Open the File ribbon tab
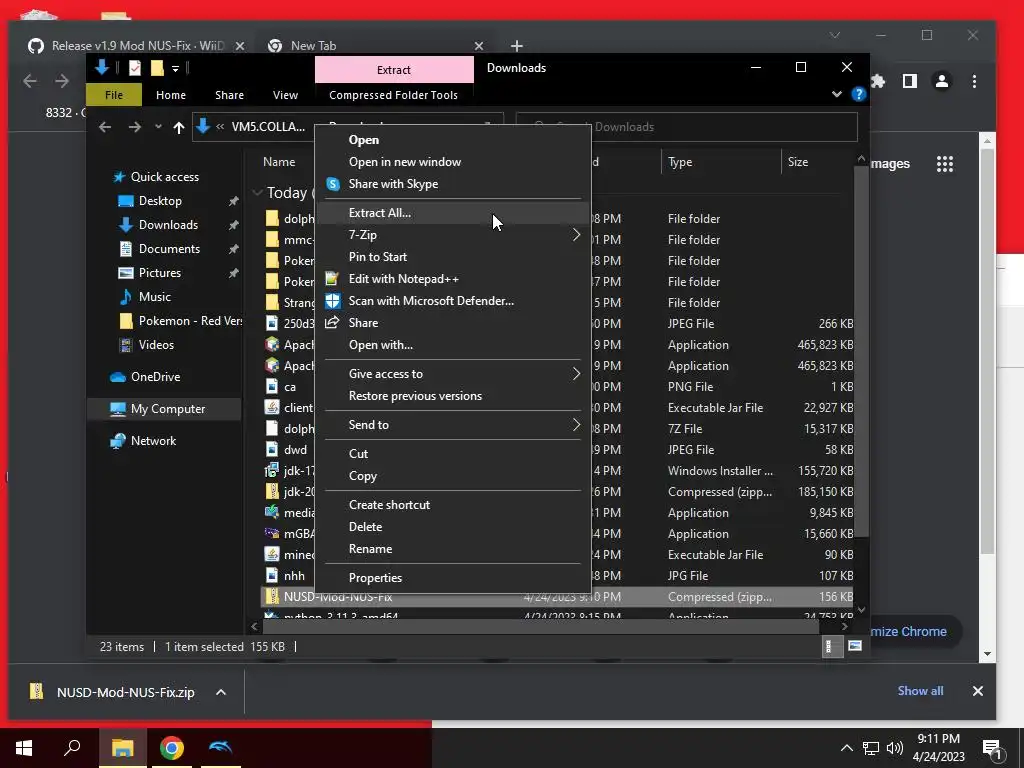Image resolution: width=1024 pixels, height=768 pixels. click(x=114, y=95)
